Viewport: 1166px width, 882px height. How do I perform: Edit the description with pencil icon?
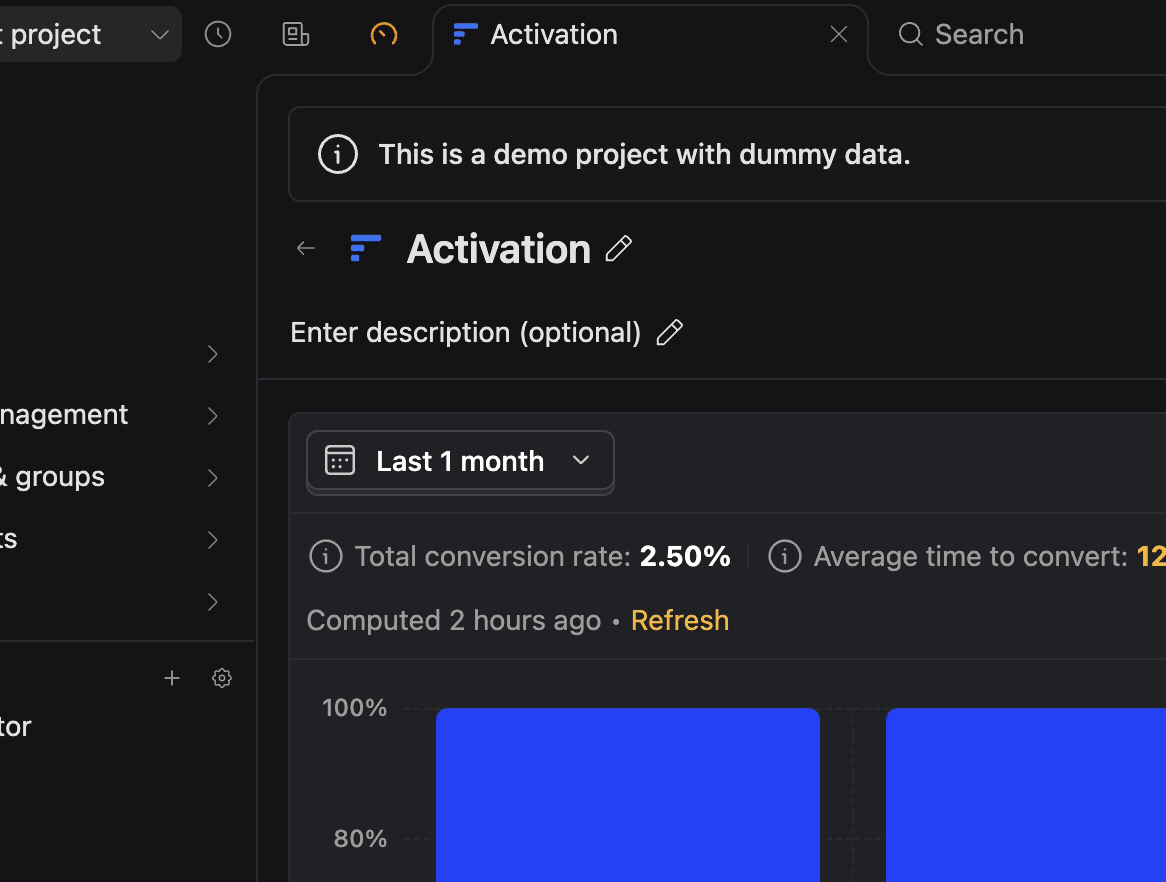coord(669,332)
